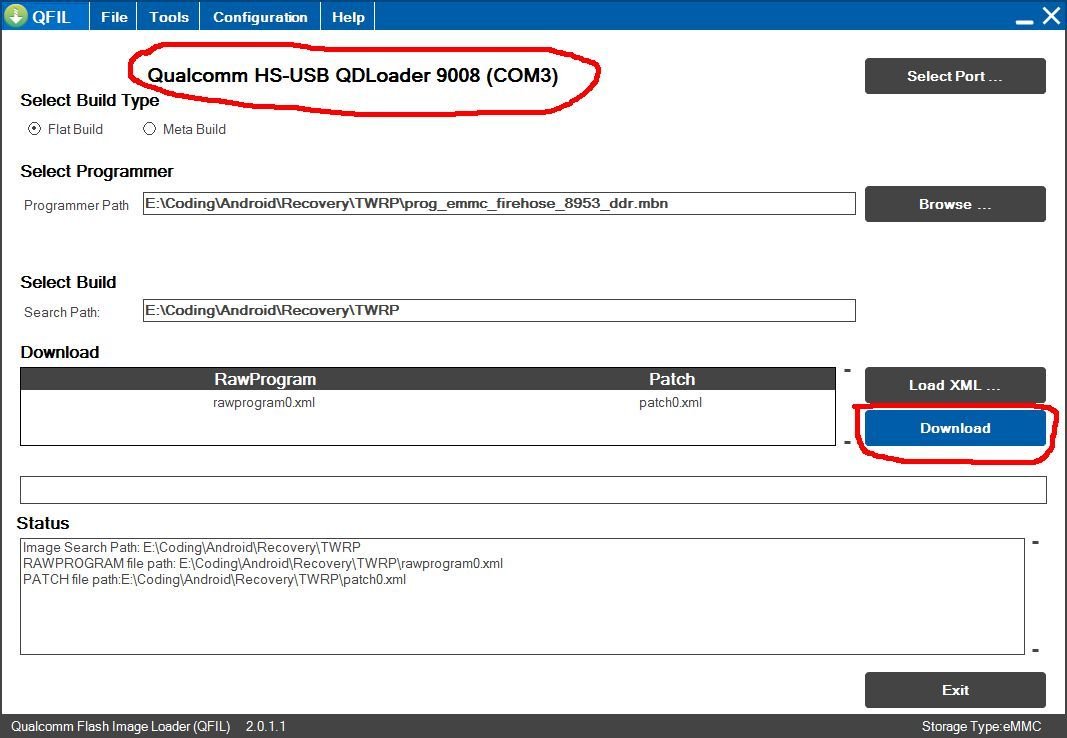Close the QFIL window
This screenshot has width=1067, height=738.
1051,16
